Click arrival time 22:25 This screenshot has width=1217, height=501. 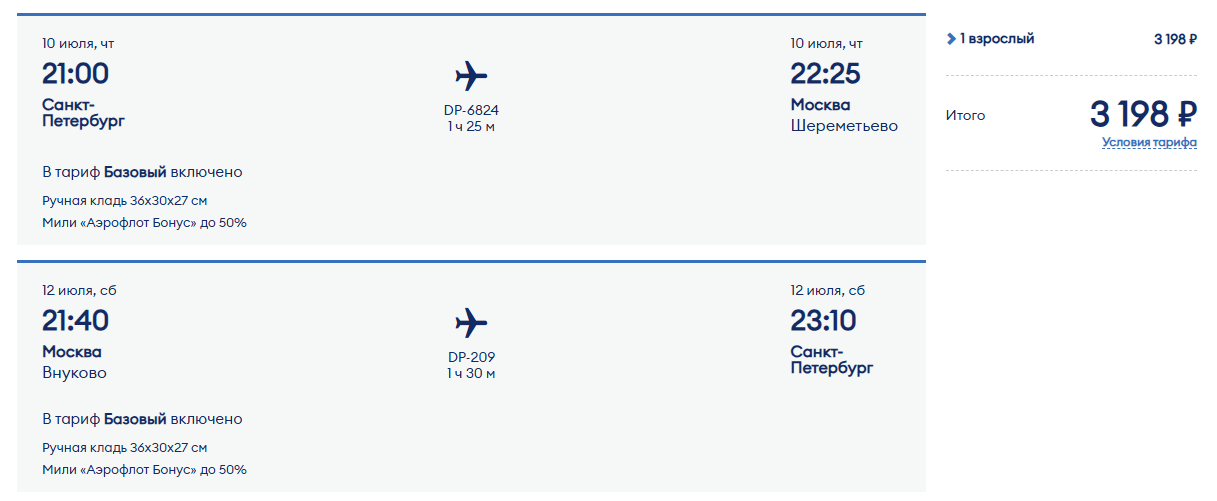pyautogui.click(x=825, y=73)
